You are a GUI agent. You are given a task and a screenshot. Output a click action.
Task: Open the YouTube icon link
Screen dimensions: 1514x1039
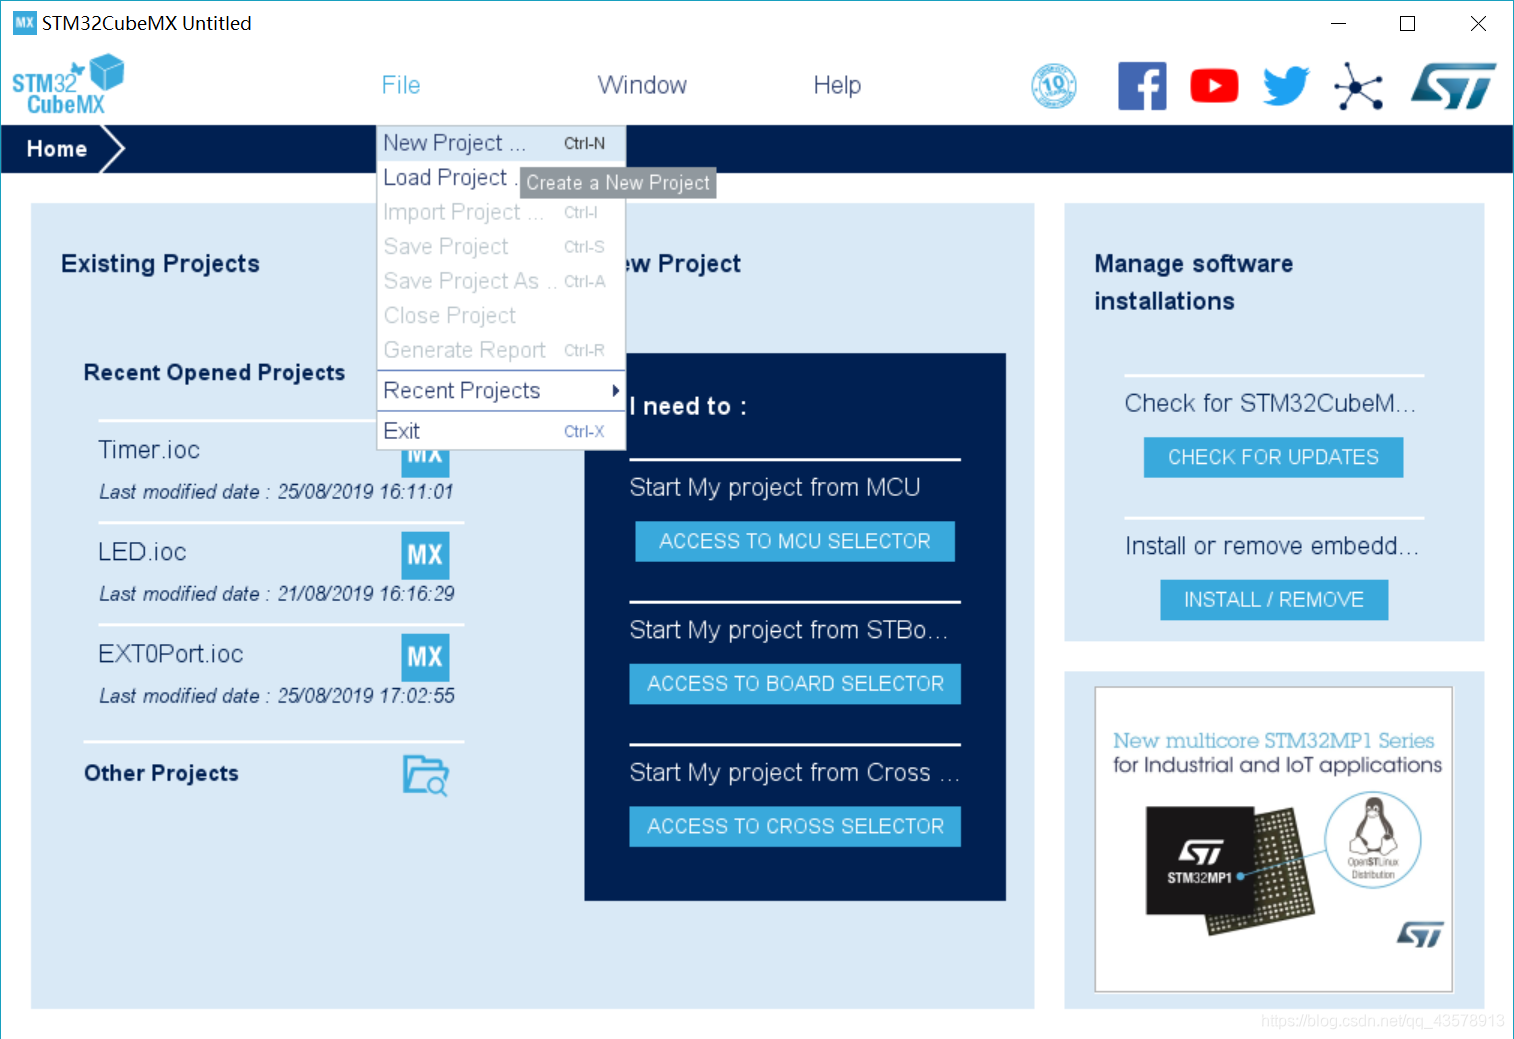click(x=1214, y=86)
